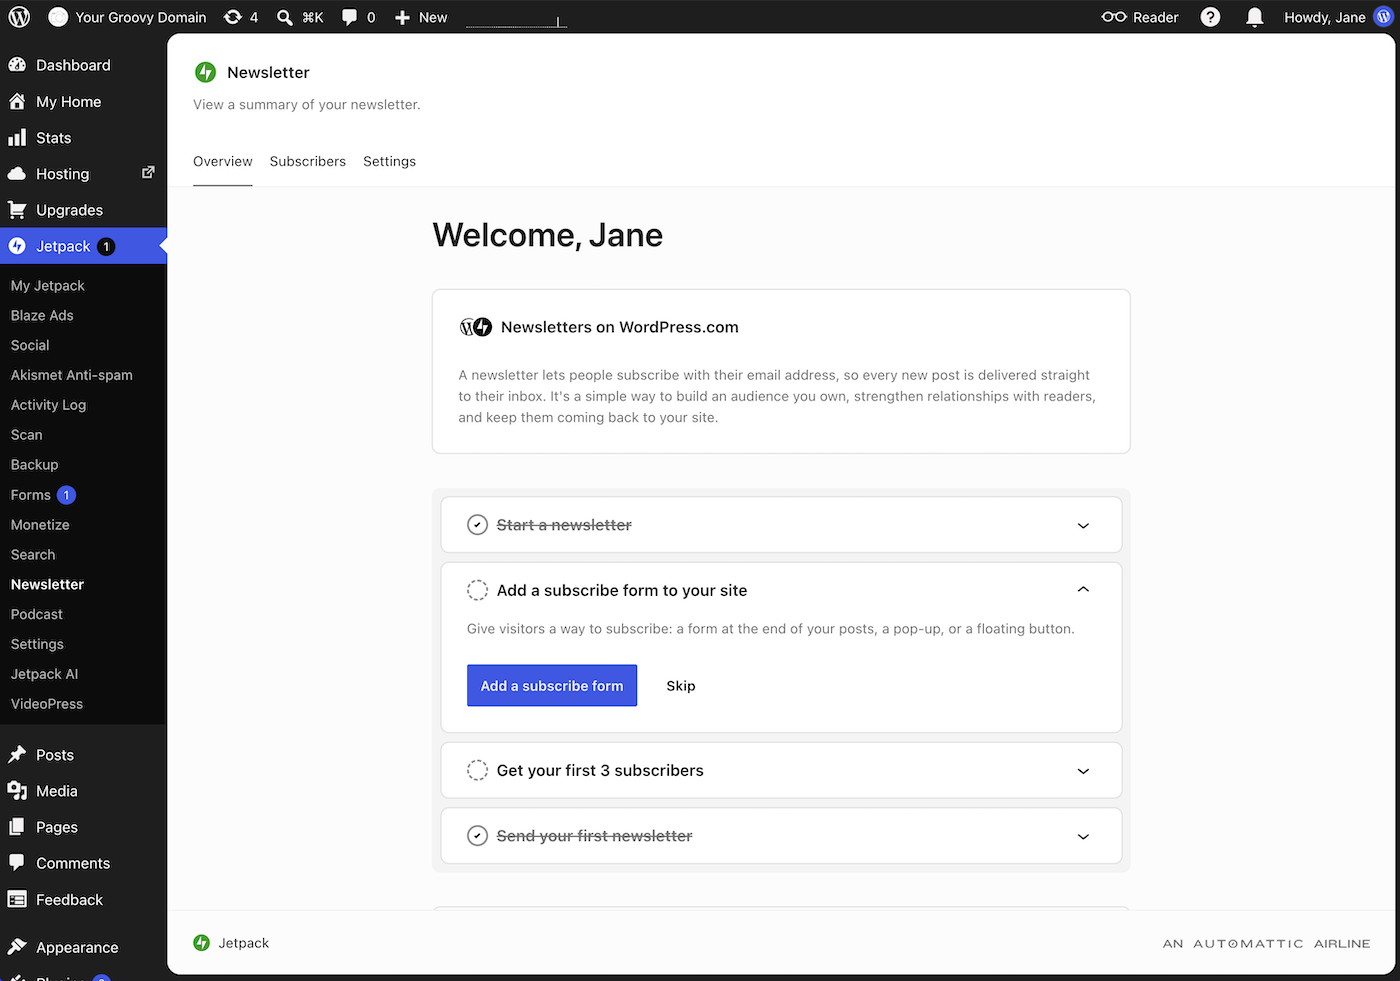Click the Howdy, Jane profile avatar

coord(1383,17)
